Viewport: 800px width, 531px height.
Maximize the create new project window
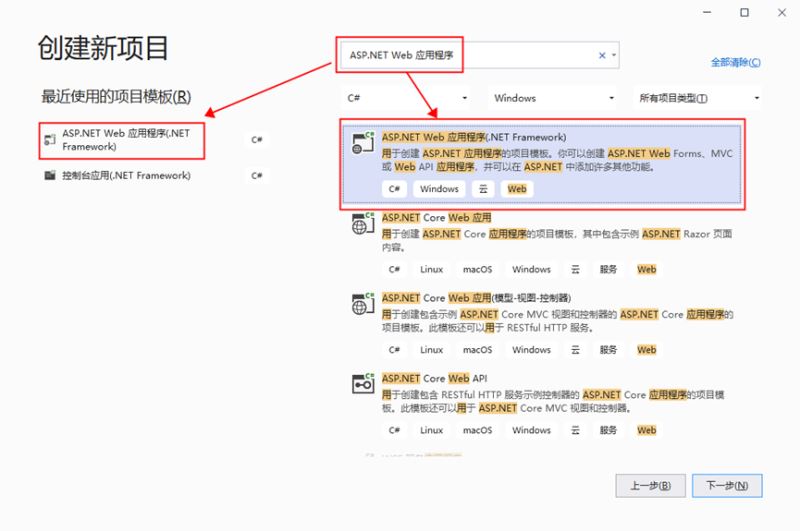[x=744, y=12]
